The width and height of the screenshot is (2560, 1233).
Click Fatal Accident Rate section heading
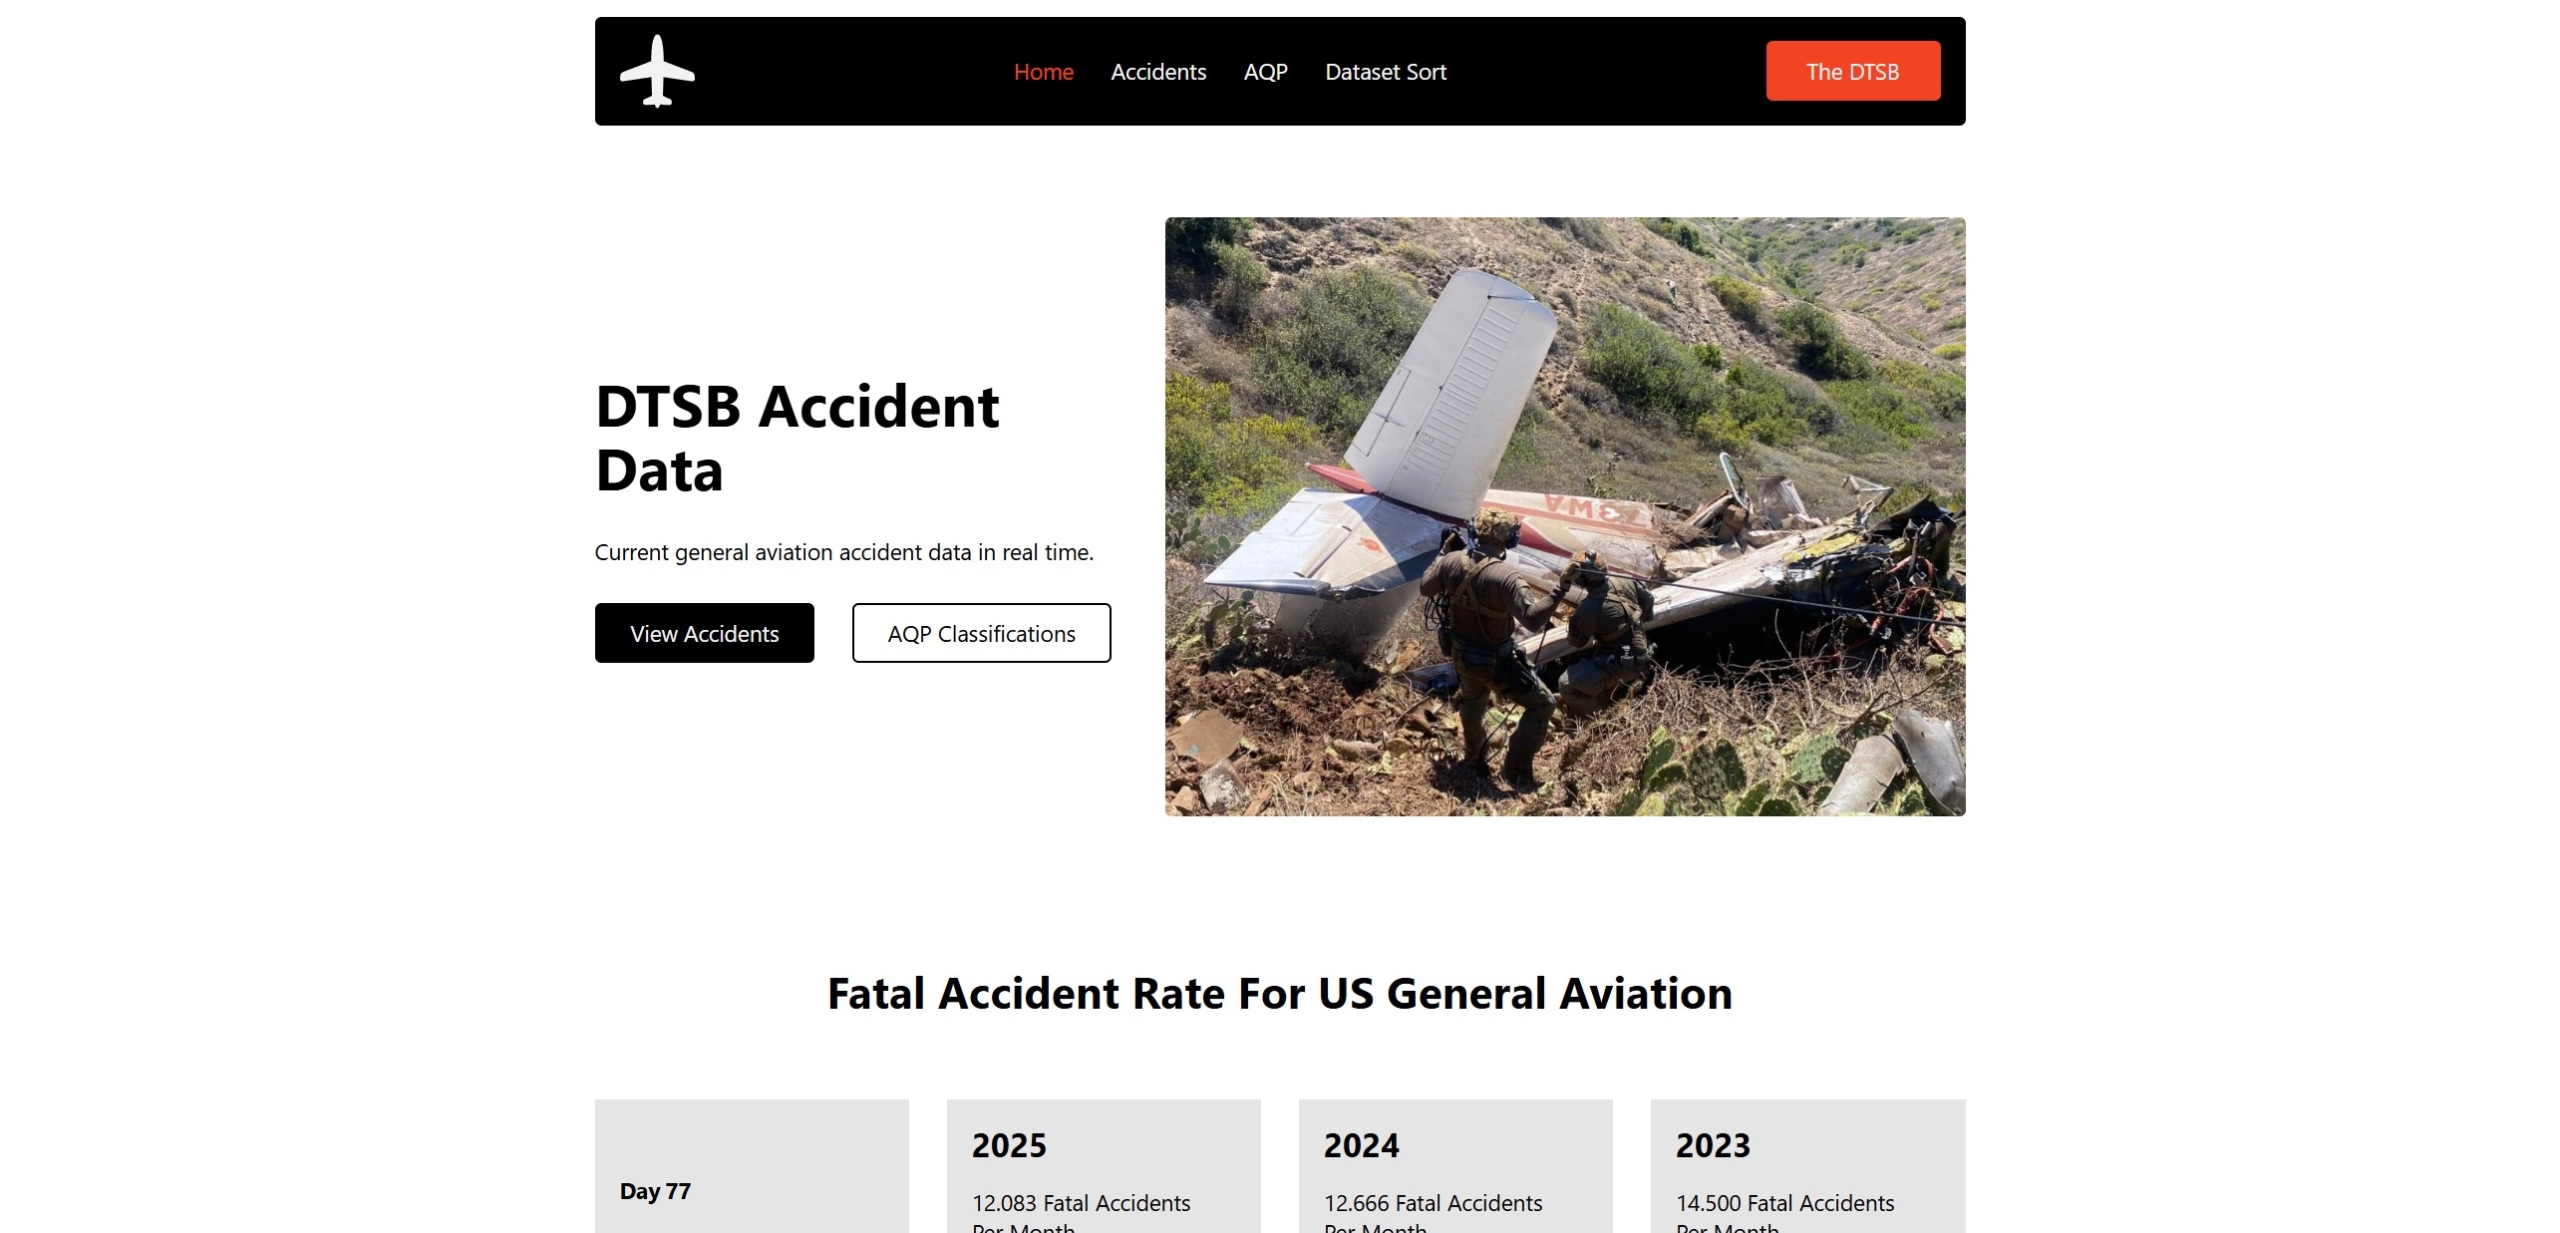point(1280,993)
